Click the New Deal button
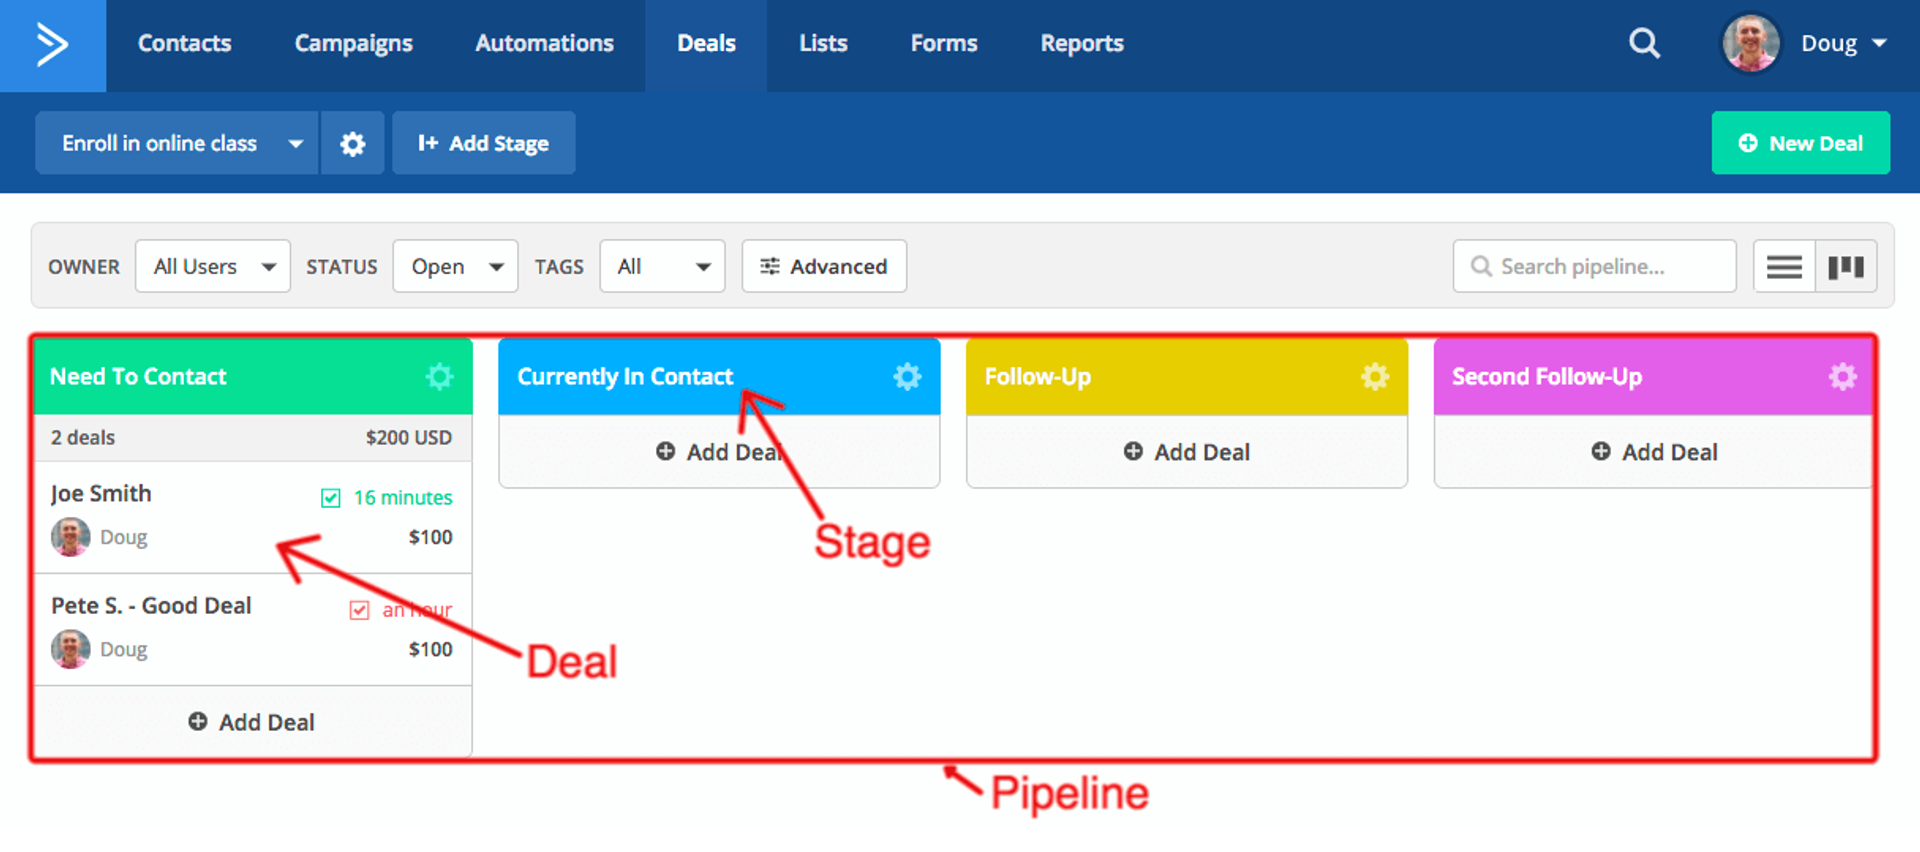Image resolution: width=1920 pixels, height=852 pixels. pos(1800,144)
